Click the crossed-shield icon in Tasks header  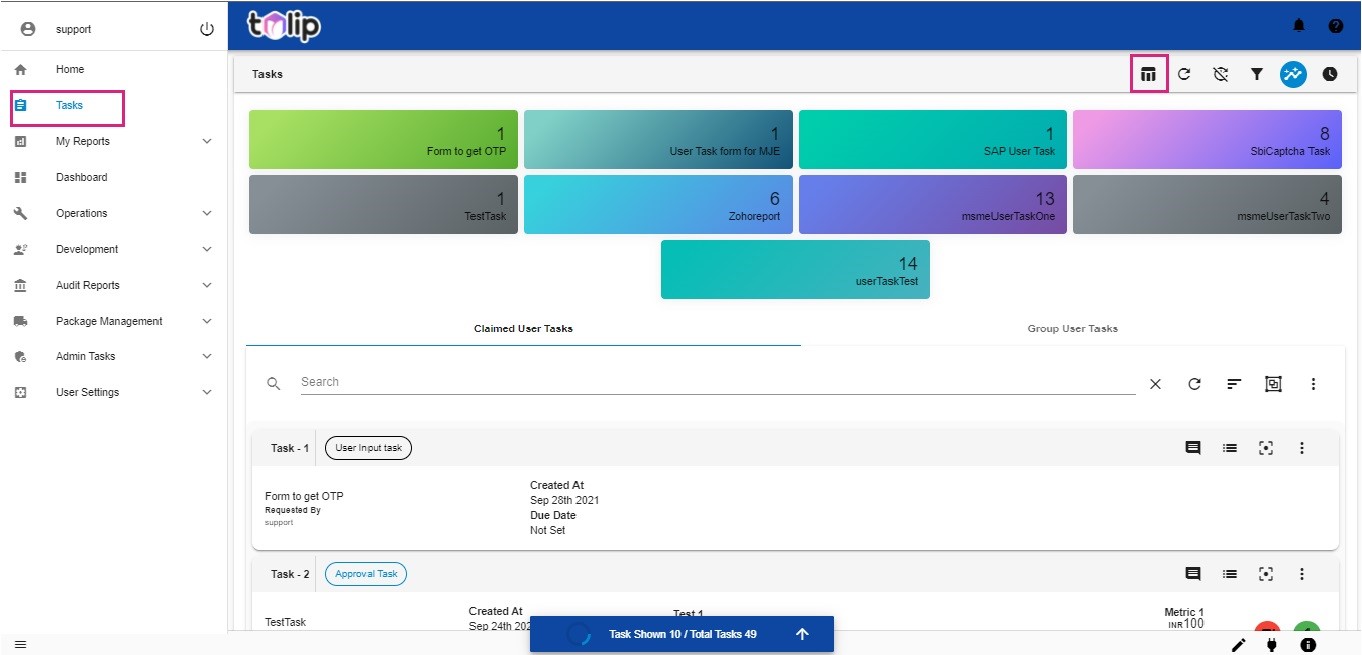coord(1220,74)
